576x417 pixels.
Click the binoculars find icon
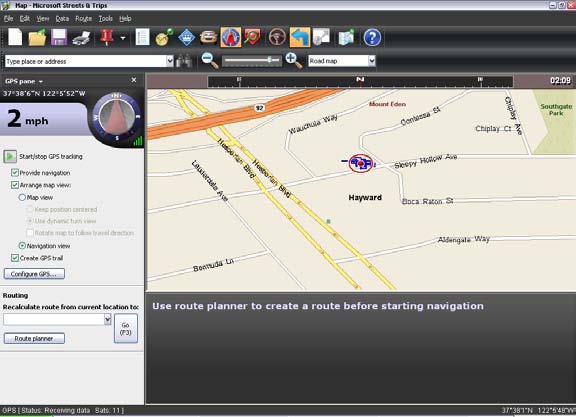(184, 61)
